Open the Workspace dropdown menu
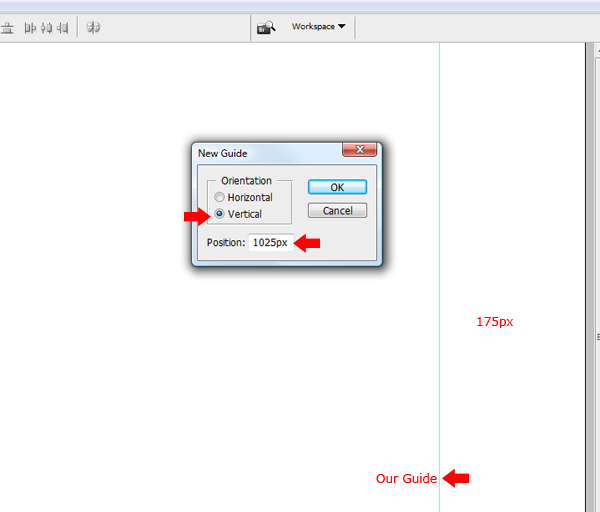Screen dimensions: 600x512 pos(318,26)
